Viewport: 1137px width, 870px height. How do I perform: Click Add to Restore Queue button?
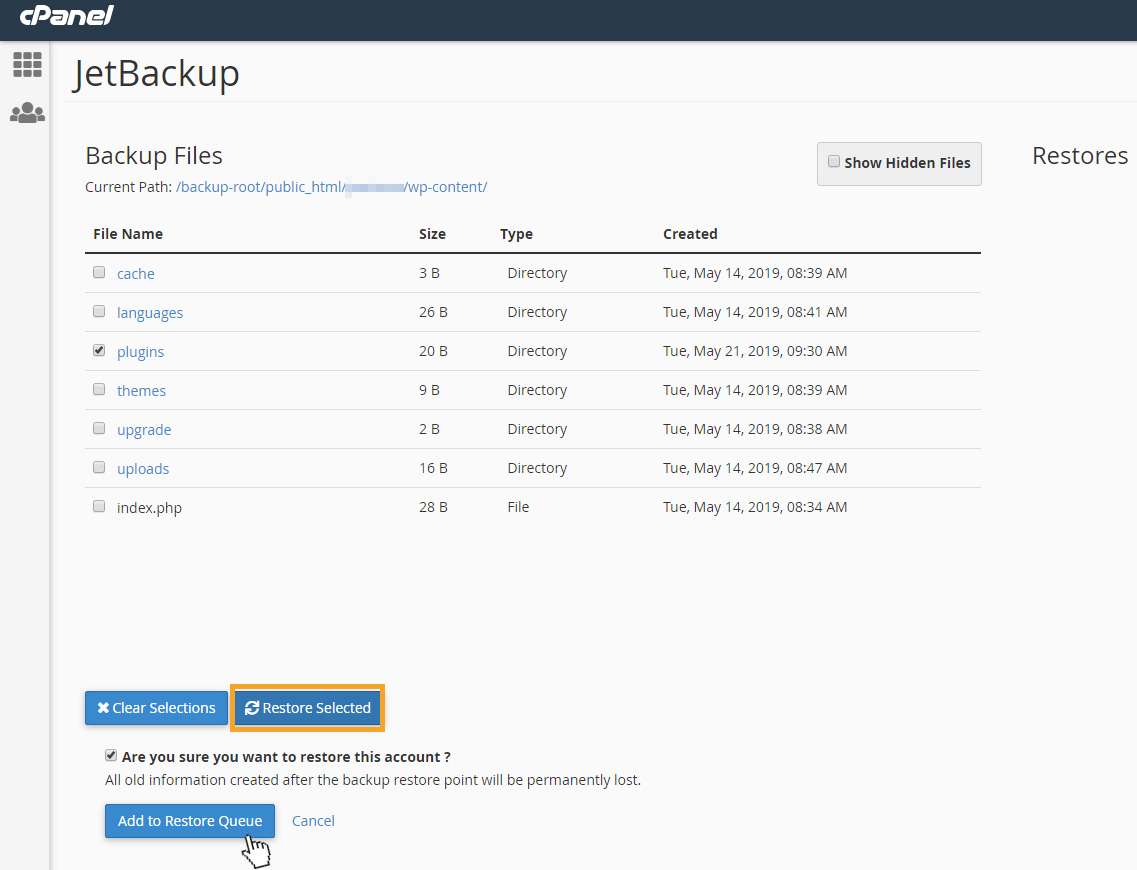click(x=190, y=821)
